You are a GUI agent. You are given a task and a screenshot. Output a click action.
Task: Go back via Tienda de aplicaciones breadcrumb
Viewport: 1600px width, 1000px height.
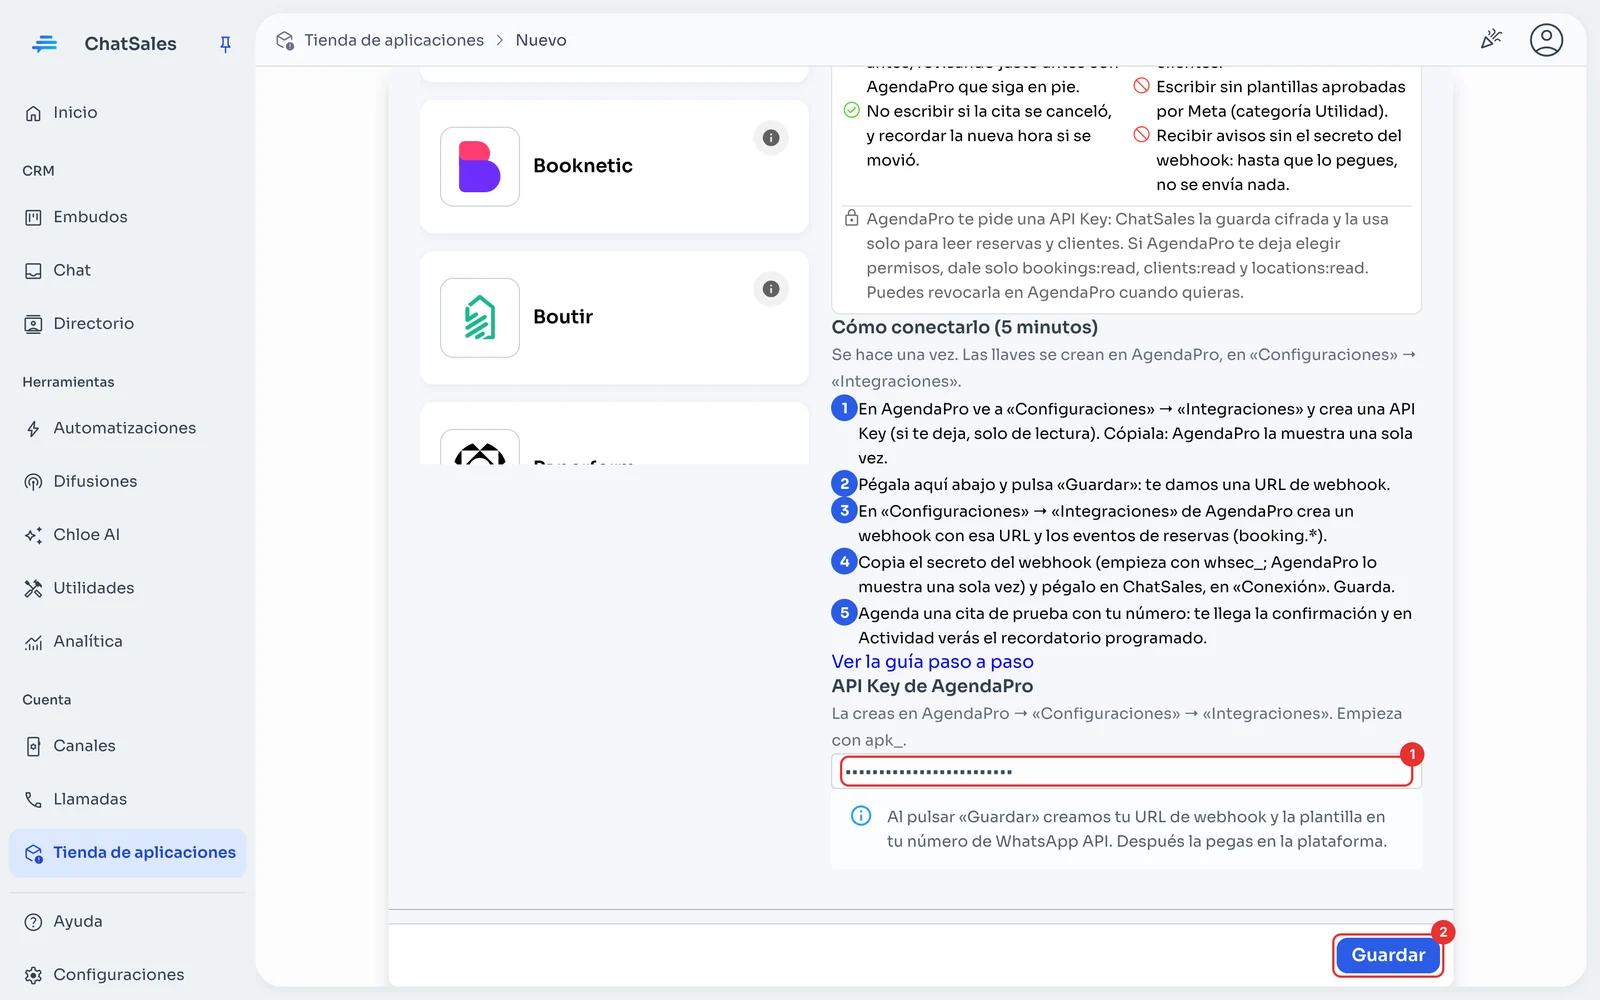click(x=394, y=40)
